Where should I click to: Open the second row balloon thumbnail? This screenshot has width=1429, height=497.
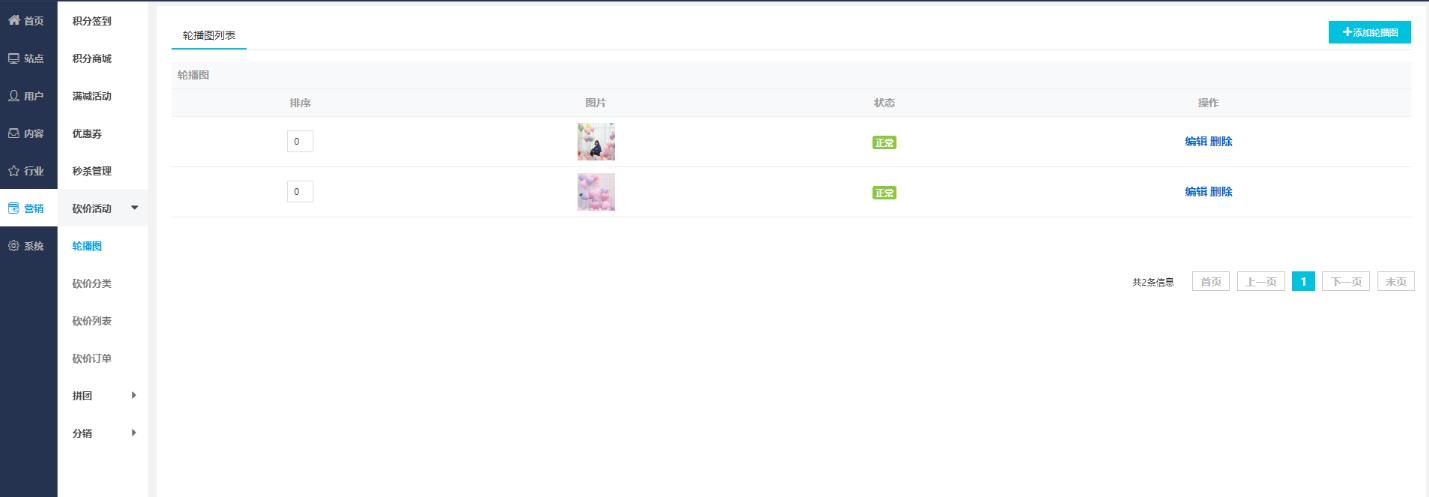pos(596,192)
